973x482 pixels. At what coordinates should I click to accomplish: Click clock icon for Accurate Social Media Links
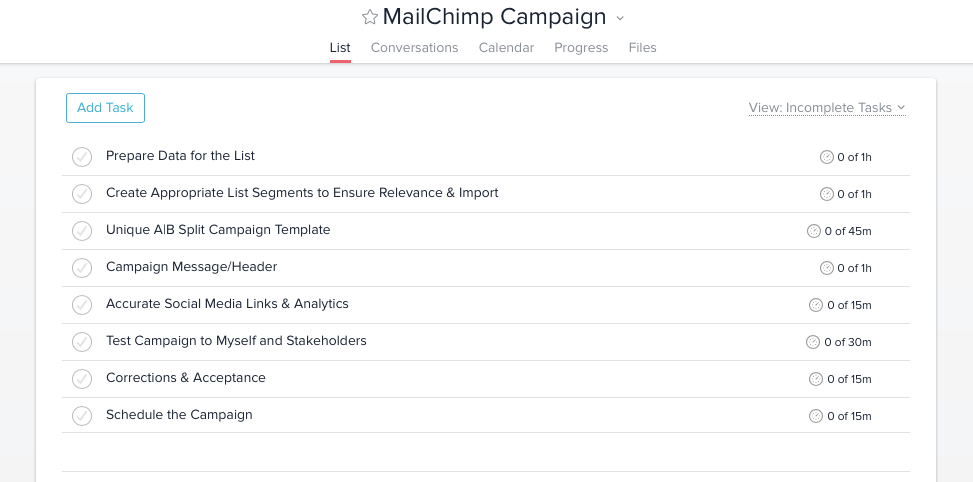[x=816, y=305]
